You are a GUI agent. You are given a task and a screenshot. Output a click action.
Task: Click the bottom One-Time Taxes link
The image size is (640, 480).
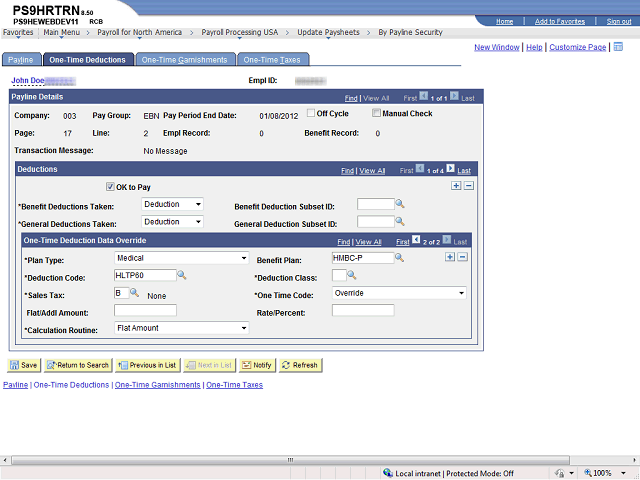[234, 385]
